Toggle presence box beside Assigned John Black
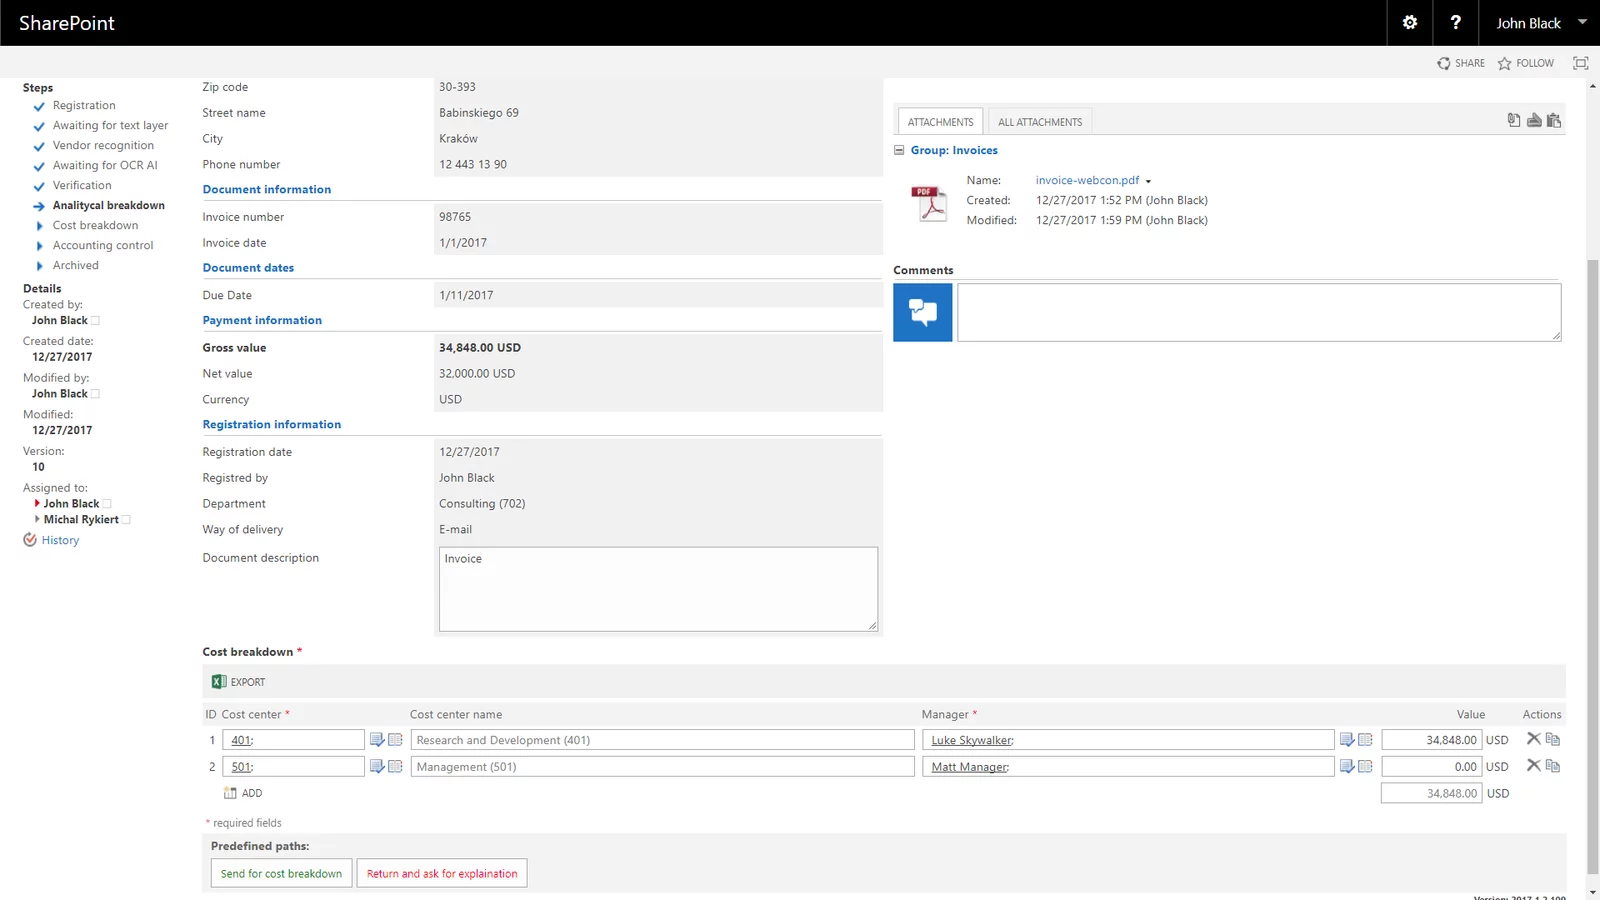 [107, 504]
